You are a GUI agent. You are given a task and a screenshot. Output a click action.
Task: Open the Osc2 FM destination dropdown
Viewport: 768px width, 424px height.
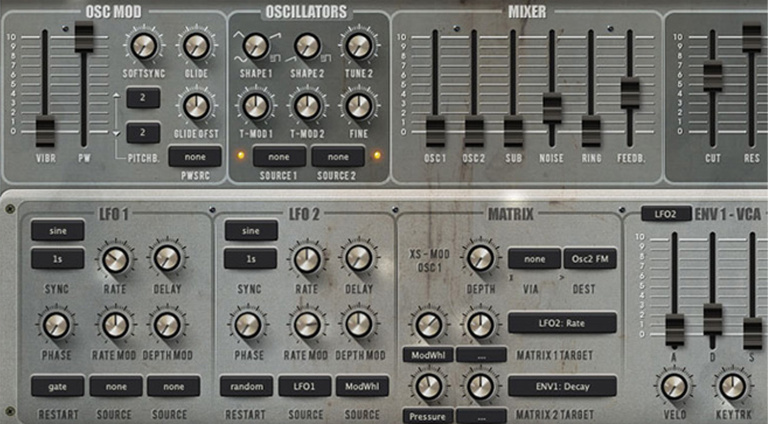(x=590, y=259)
